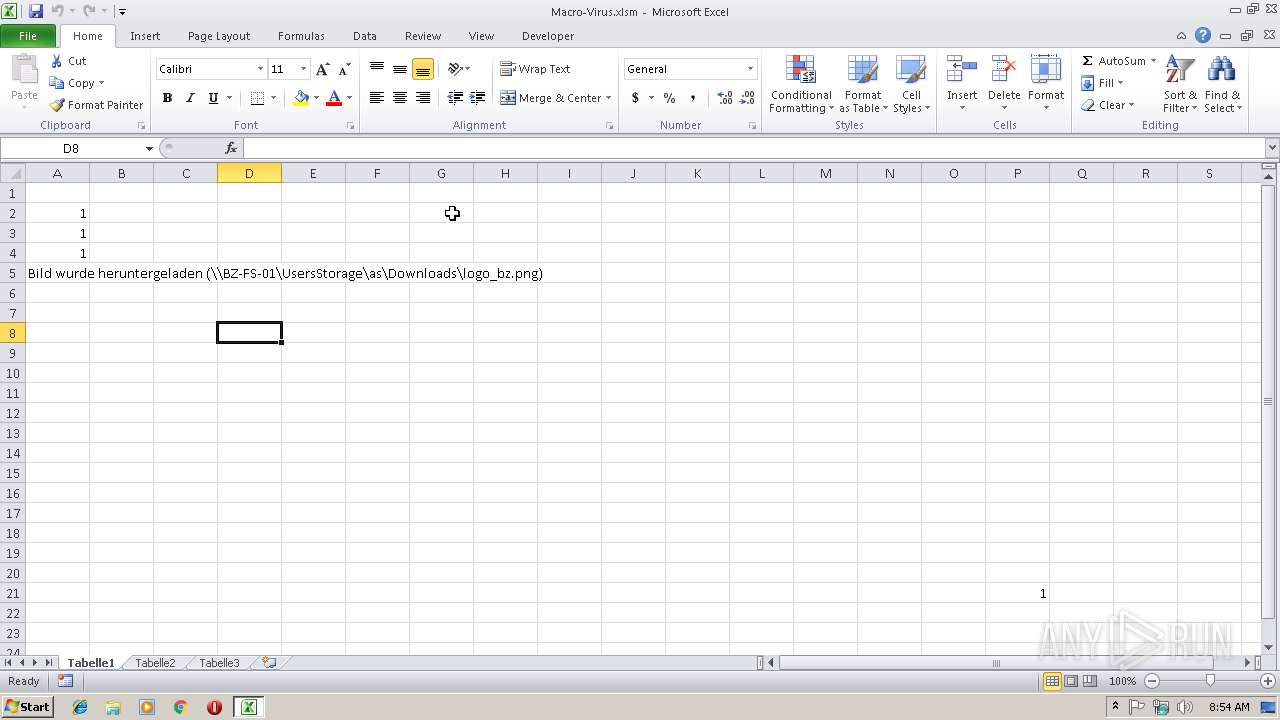This screenshot has height=720, width=1280.
Task: Open the Name Box dropdown arrow
Action: tap(149, 148)
